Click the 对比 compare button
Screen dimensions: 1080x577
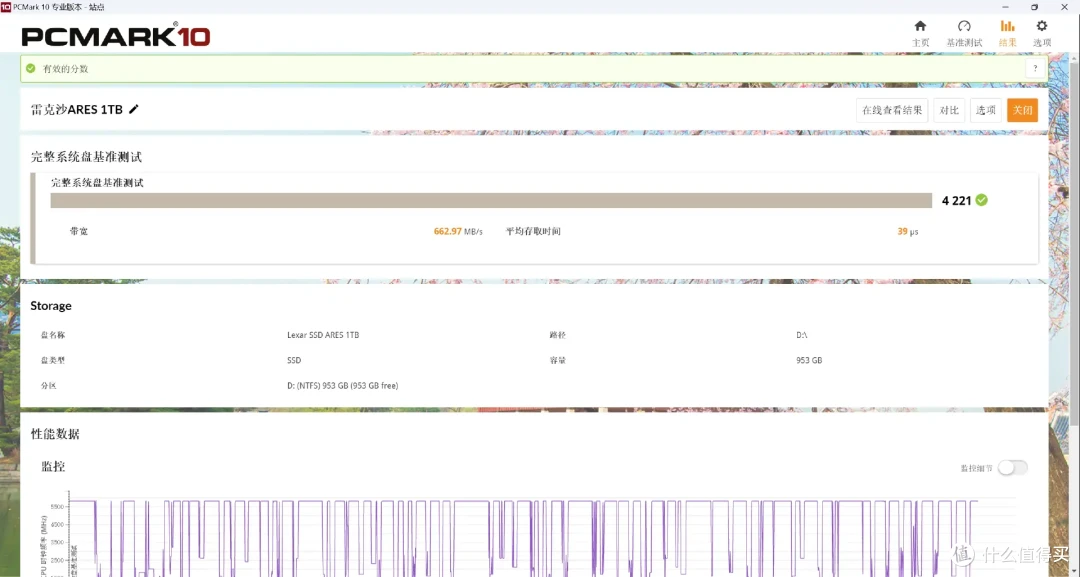949,110
